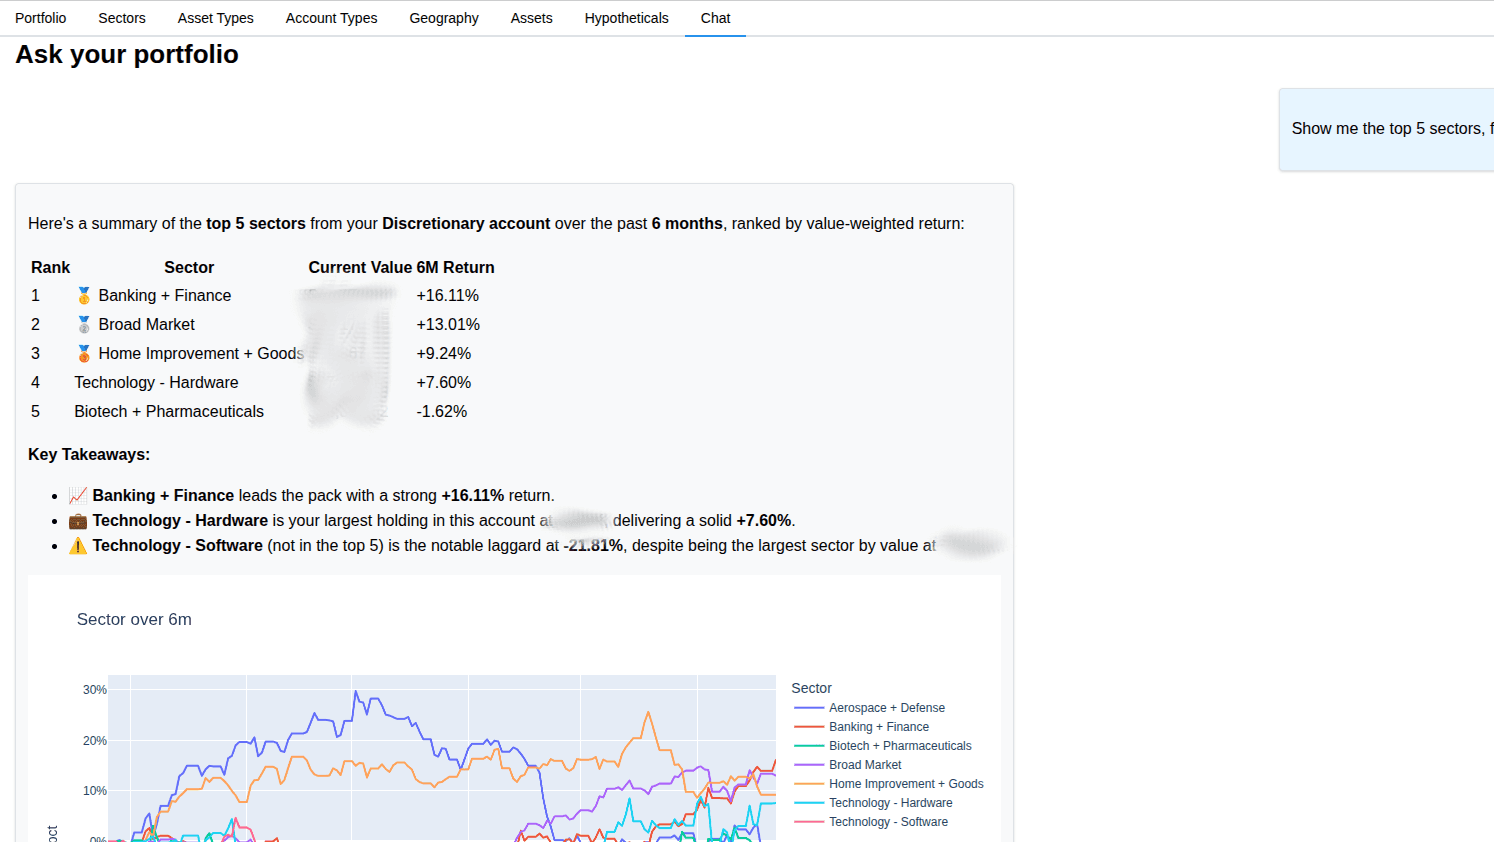Click the 'Show me the top 5 sectors' message
1494x842 pixels.
pyautogui.click(x=1387, y=129)
